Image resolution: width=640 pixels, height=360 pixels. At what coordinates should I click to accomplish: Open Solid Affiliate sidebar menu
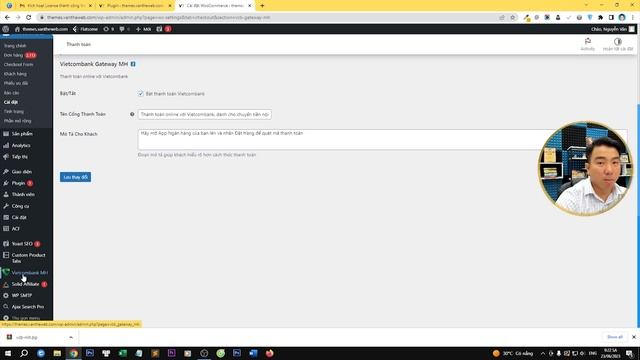pos(26,284)
